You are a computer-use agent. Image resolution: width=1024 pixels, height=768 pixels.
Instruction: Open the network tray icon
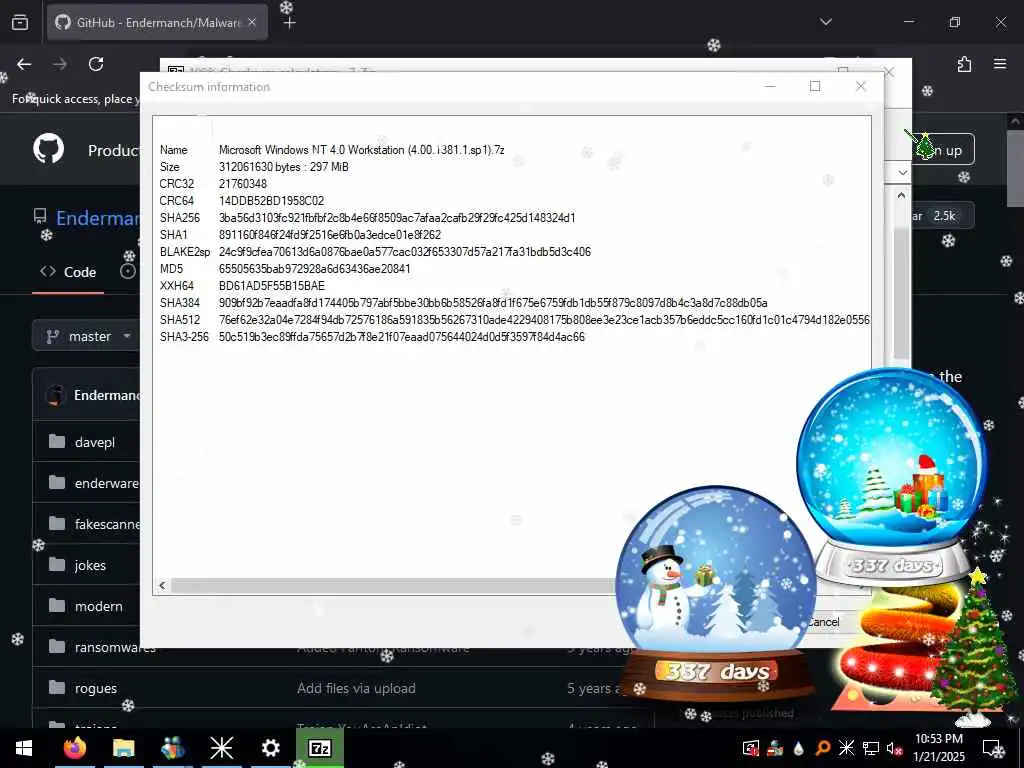871,748
